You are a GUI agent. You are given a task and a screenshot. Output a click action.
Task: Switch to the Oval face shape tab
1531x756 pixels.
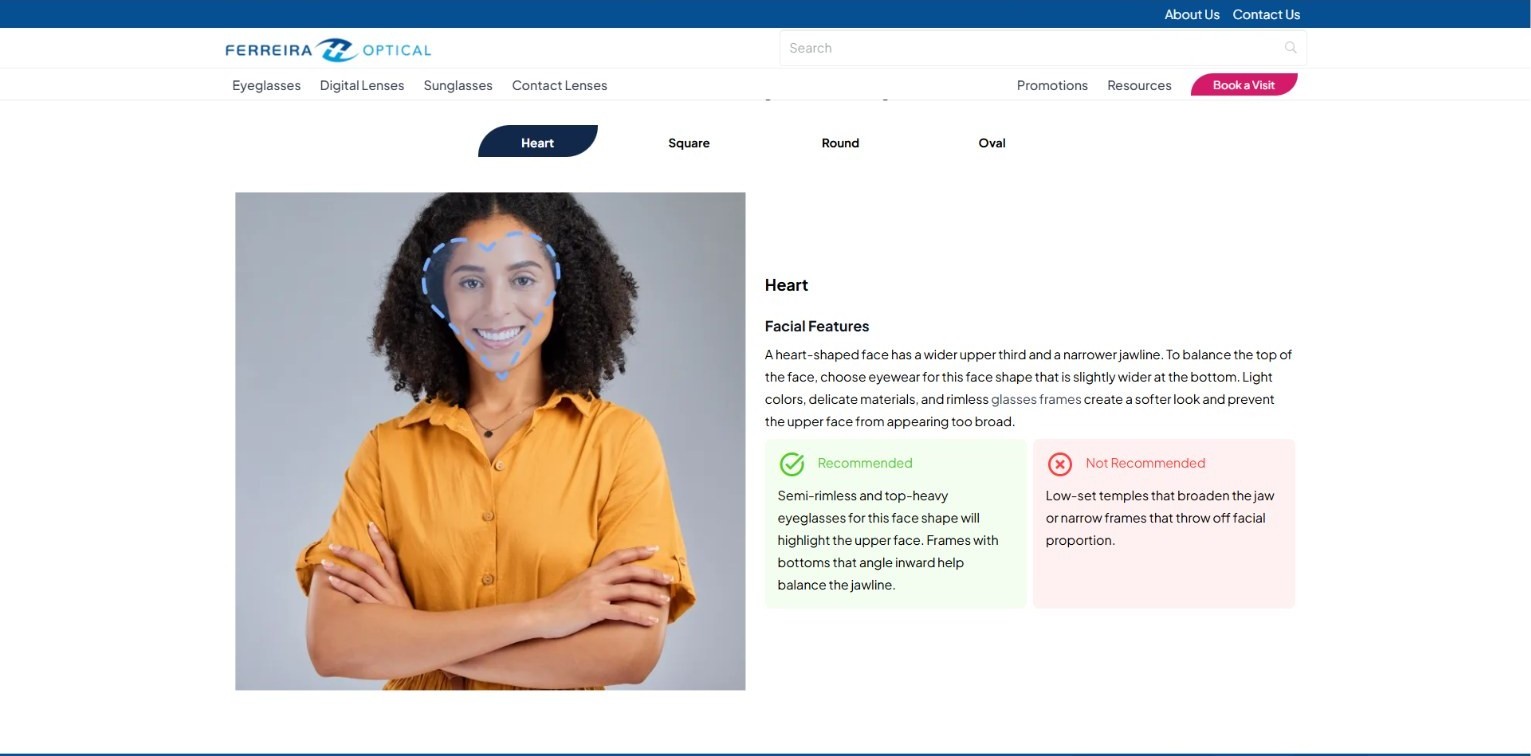tap(992, 143)
